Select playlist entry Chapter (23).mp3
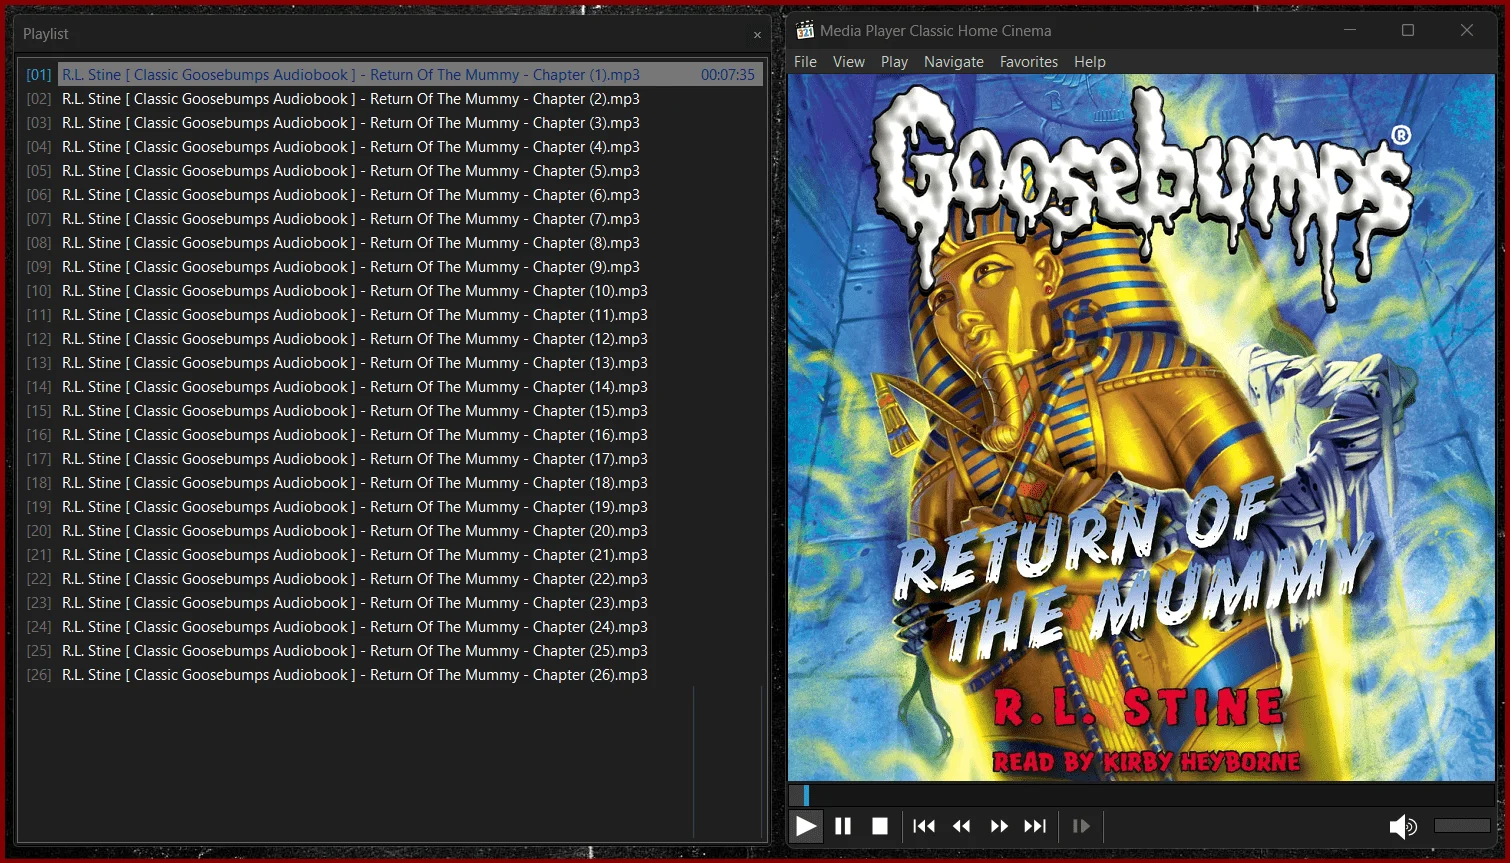1510x863 pixels. [x=394, y=603]
